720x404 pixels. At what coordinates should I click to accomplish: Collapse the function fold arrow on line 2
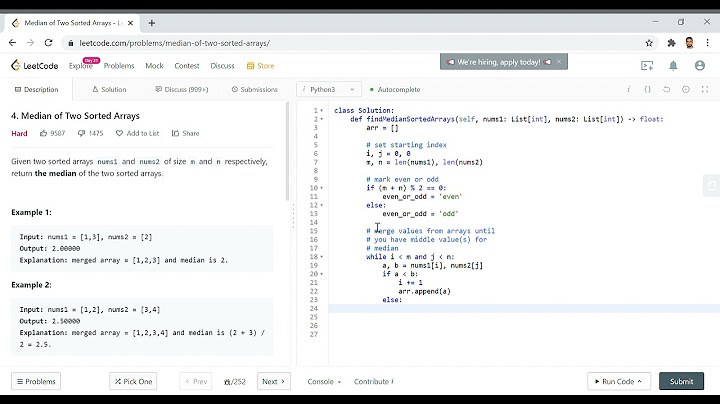tap(321, 119)
